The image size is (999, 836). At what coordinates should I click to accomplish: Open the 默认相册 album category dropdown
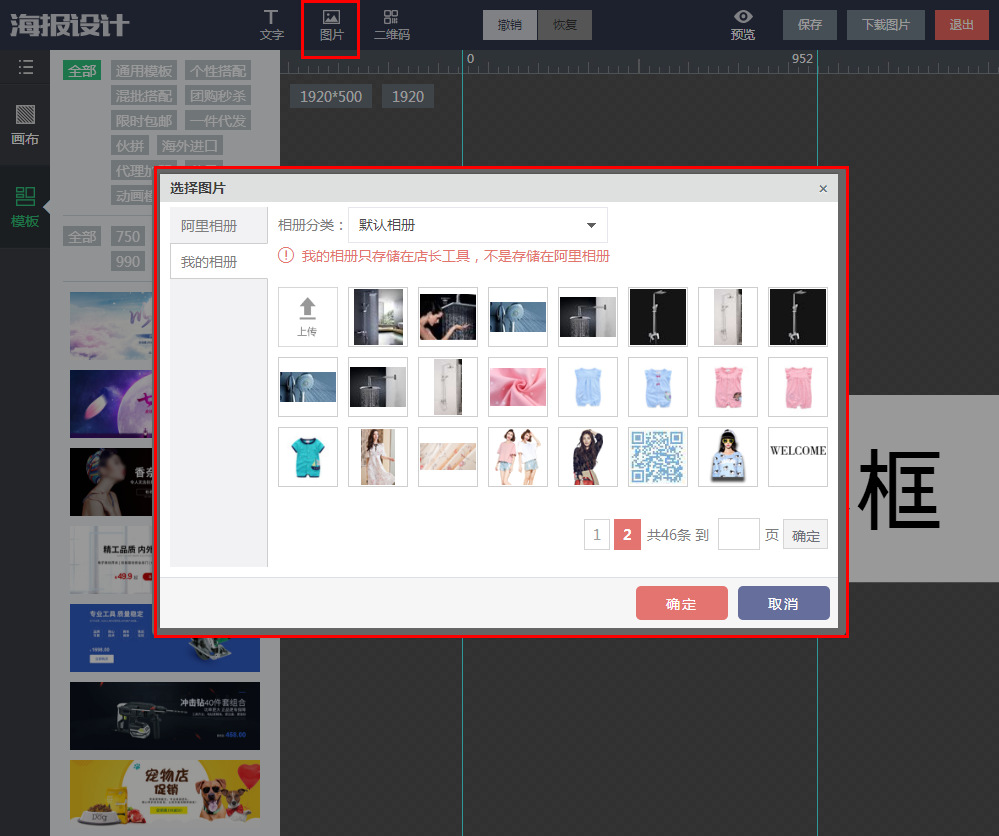478,225
